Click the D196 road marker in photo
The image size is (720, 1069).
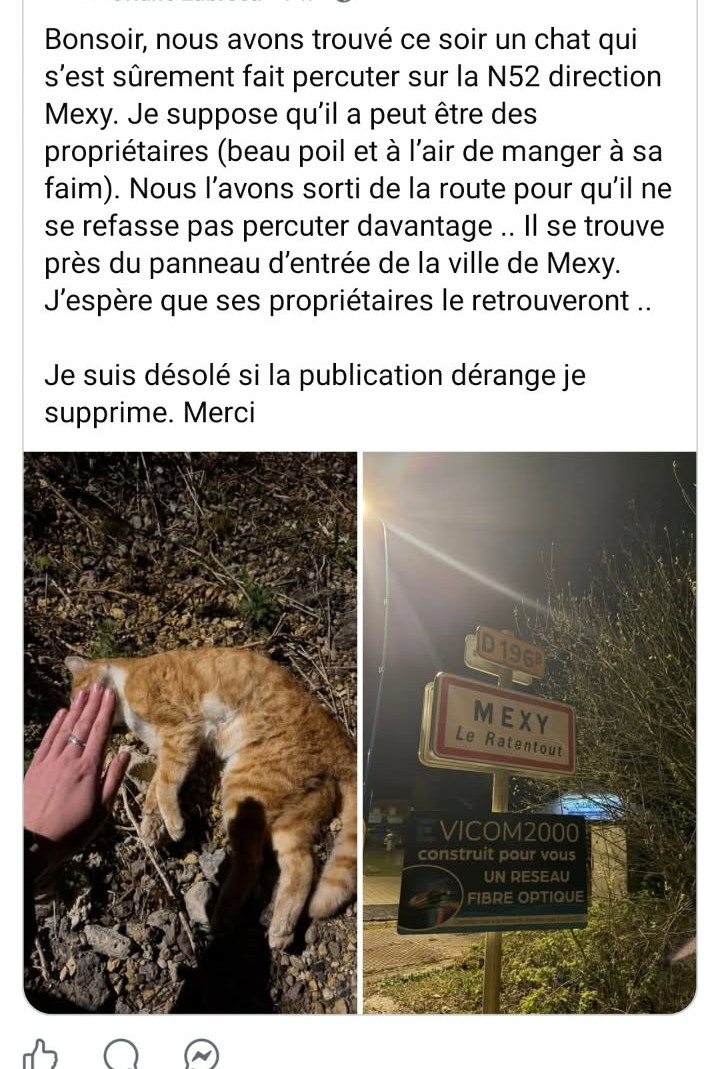point(506,653)
